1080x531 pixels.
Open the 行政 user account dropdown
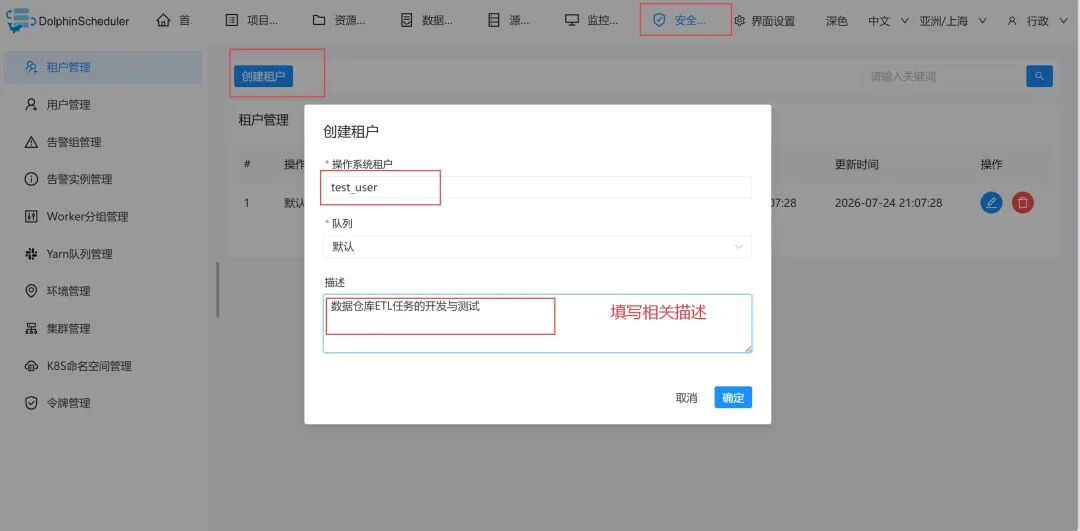tap(1037, 21)
